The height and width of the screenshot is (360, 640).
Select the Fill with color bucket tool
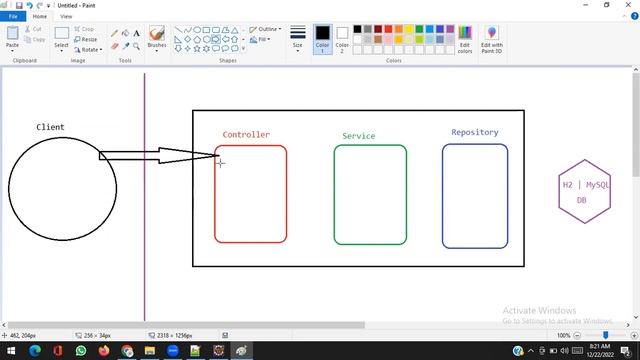[x=125, y=33]
